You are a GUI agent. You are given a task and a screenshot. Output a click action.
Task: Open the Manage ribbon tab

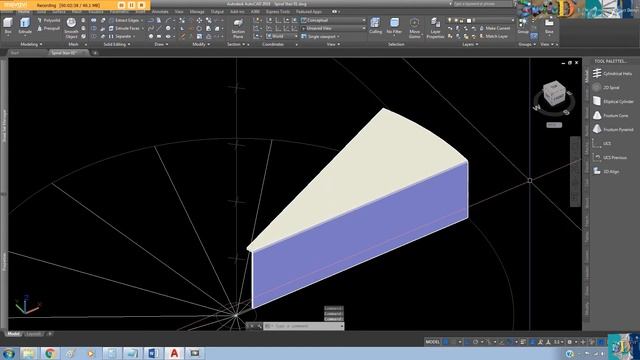[197, 12]
